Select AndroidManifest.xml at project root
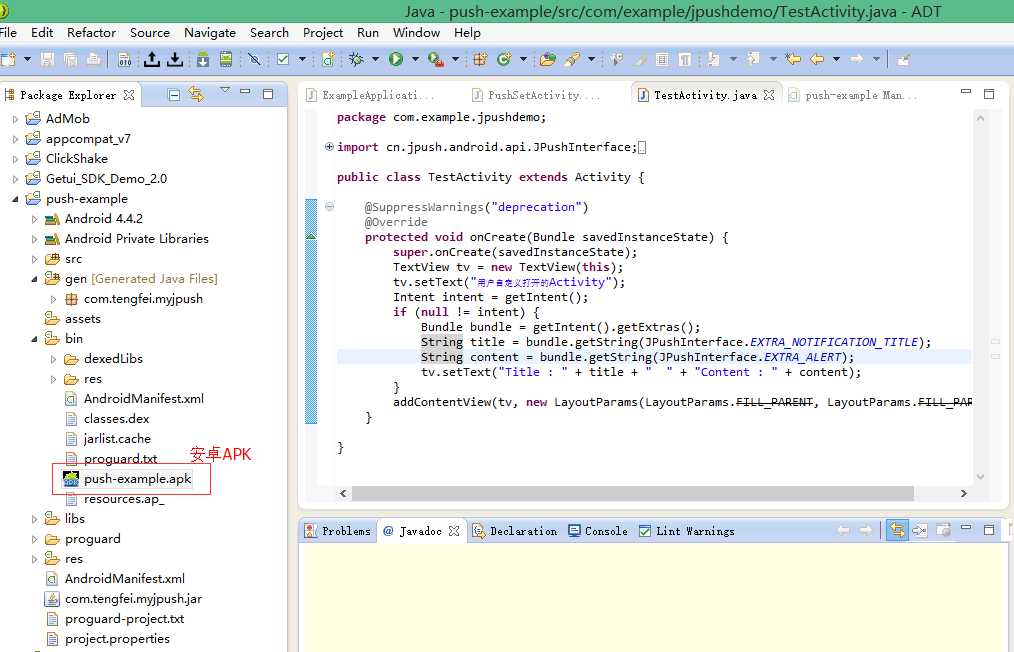 tap(124, 579)
